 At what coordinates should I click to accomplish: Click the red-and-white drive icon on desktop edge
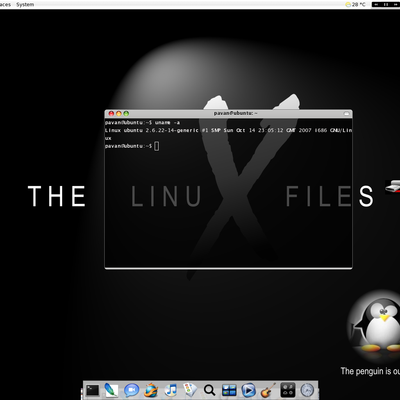pyautogui.click(x=393, y=187)
